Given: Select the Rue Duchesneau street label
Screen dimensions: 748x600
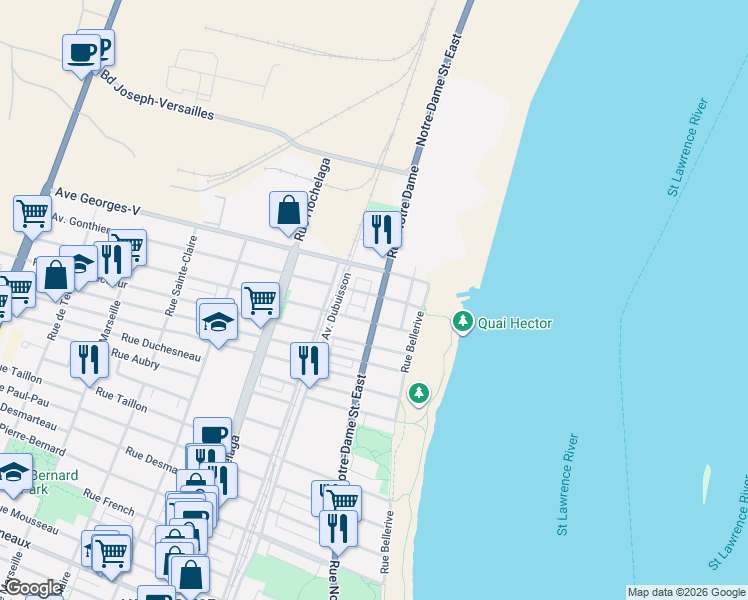Looking at the screenshot, I should click(x=161, y=347).
